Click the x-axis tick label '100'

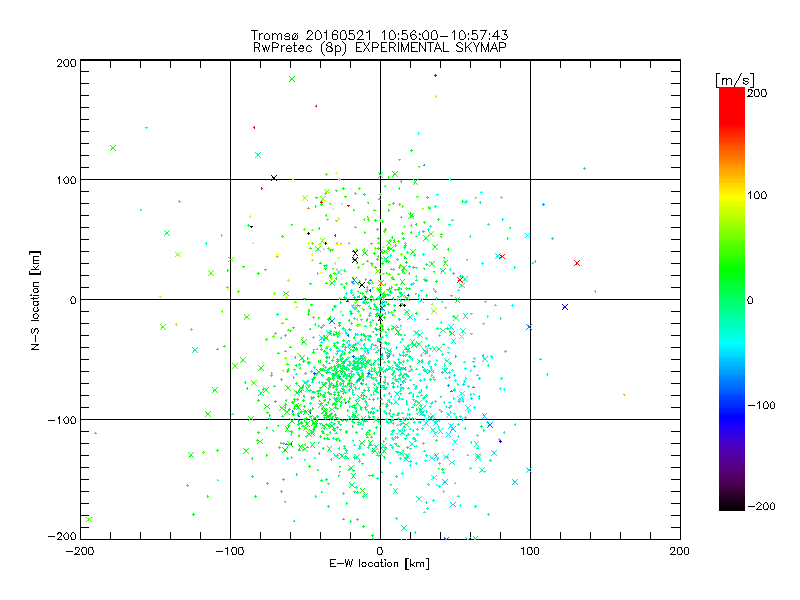click(x=530, y=551)
